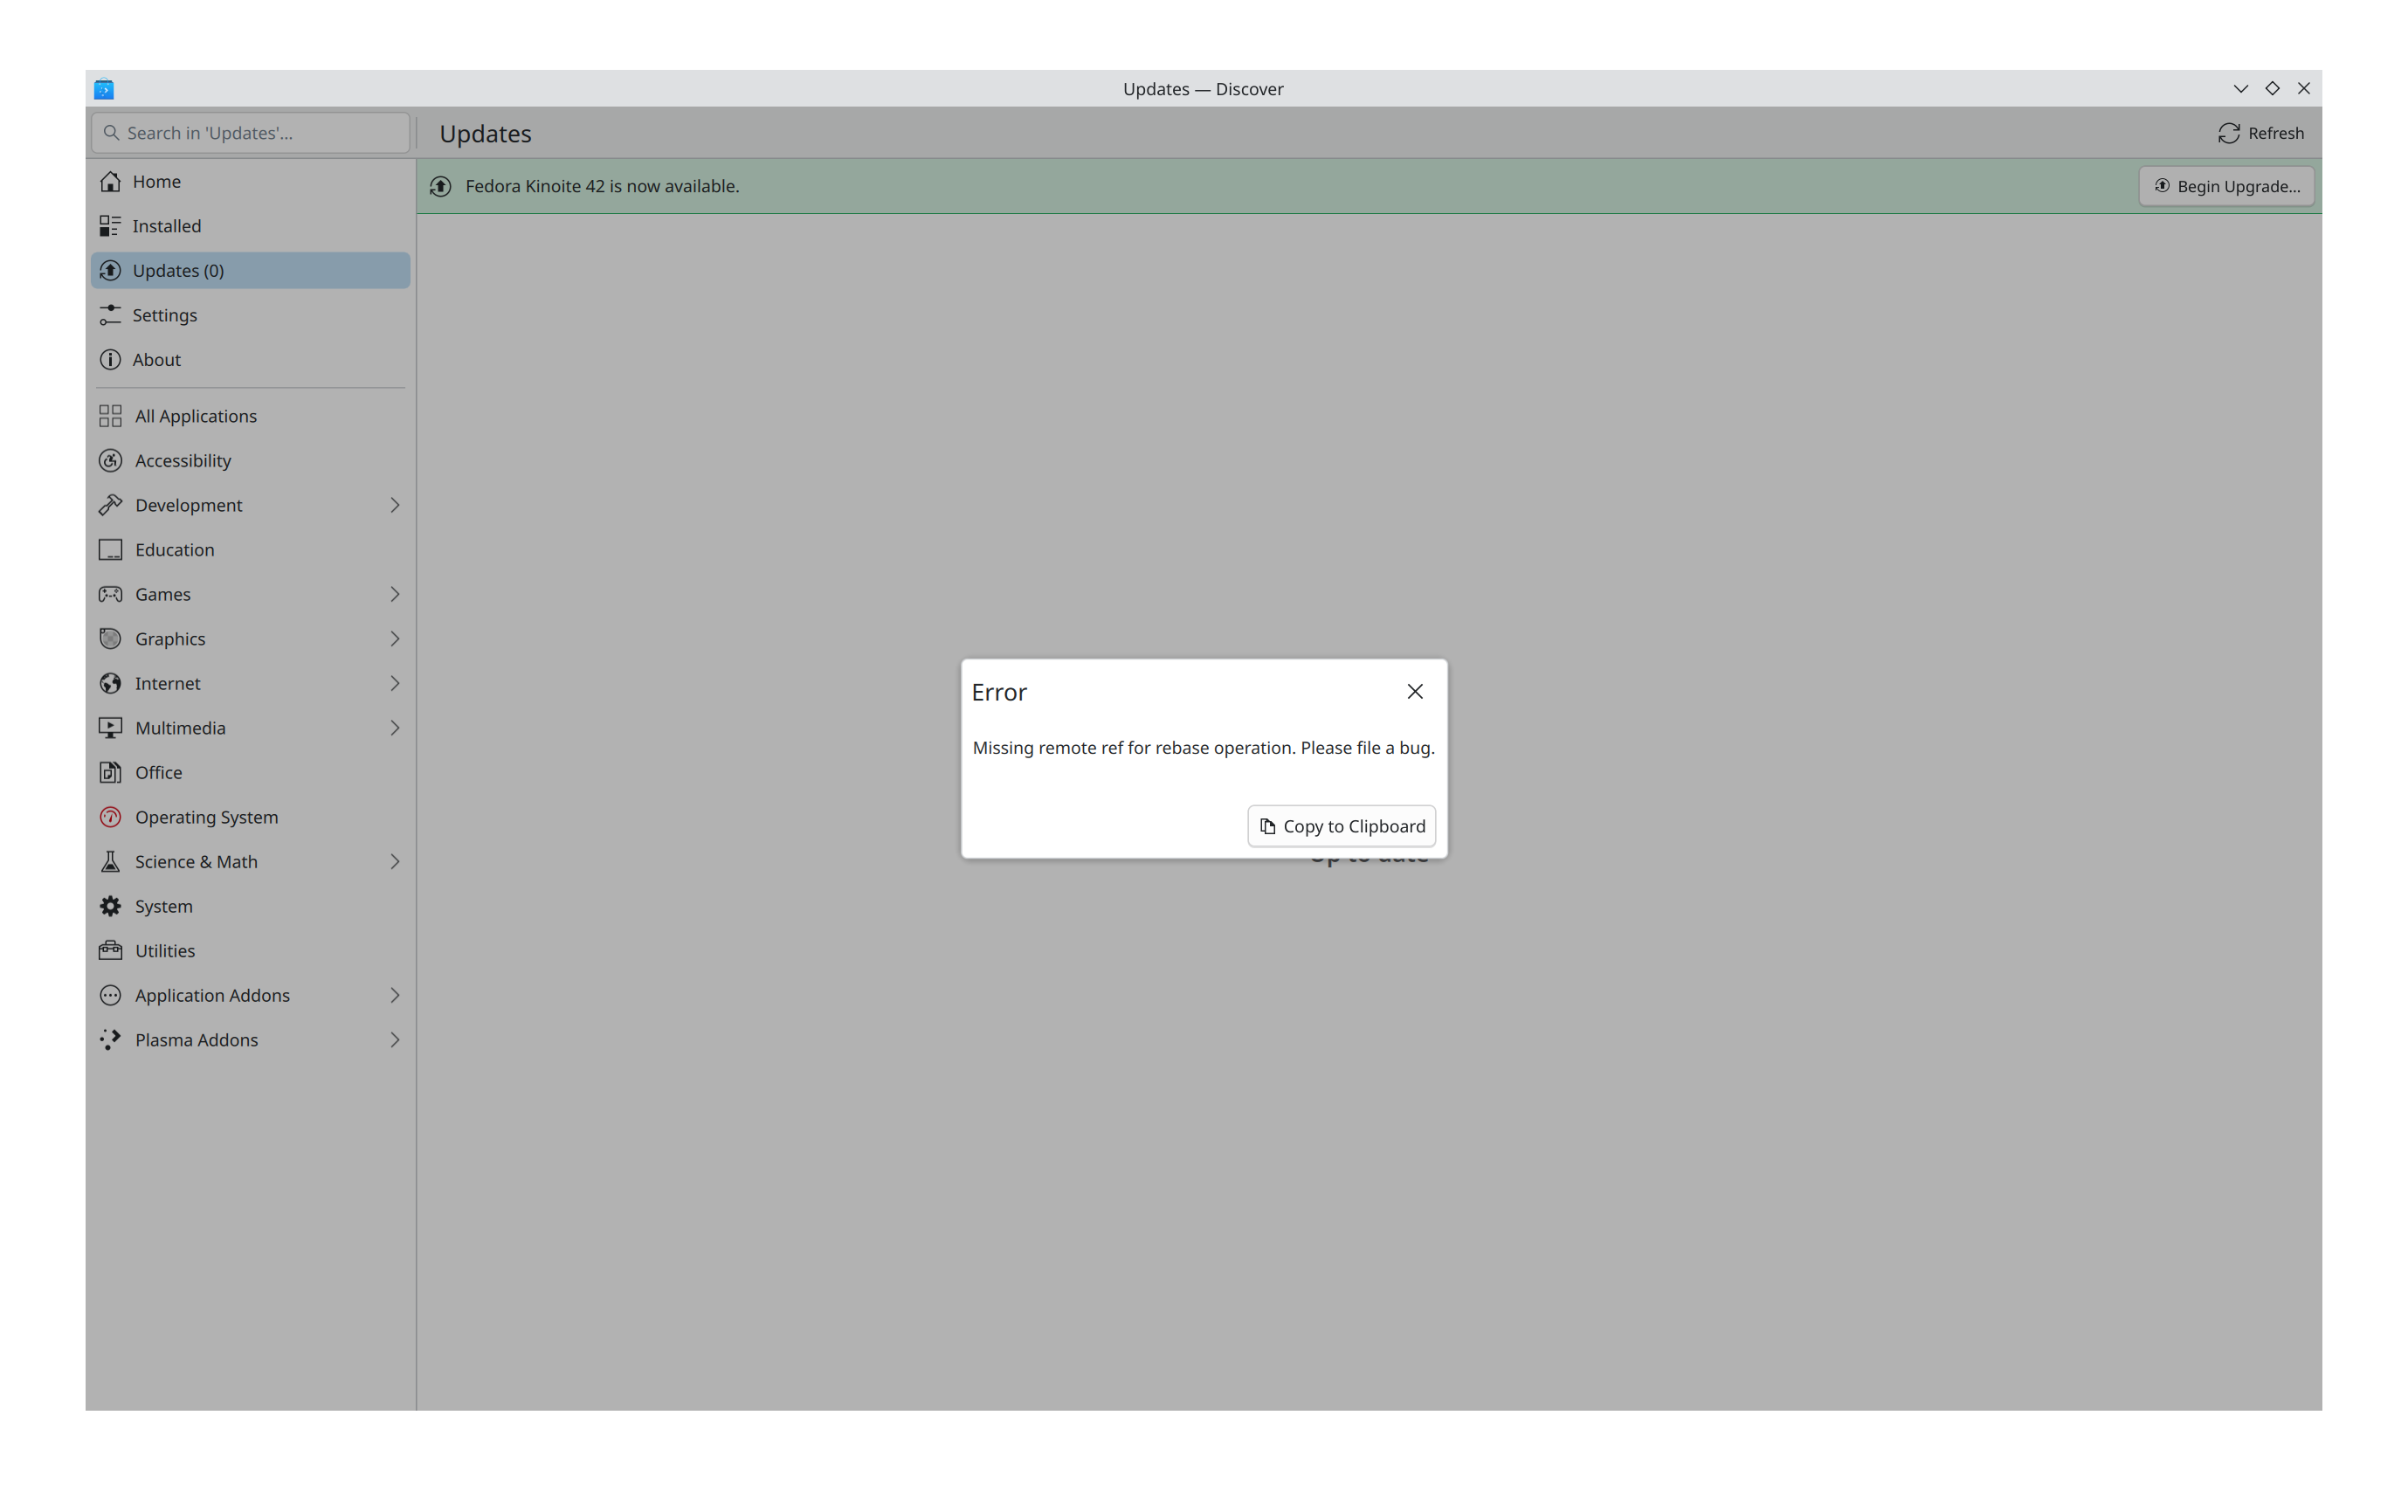
Task: Click the Refresh circular arrows icon
Action: click(x=2228, y=133)
